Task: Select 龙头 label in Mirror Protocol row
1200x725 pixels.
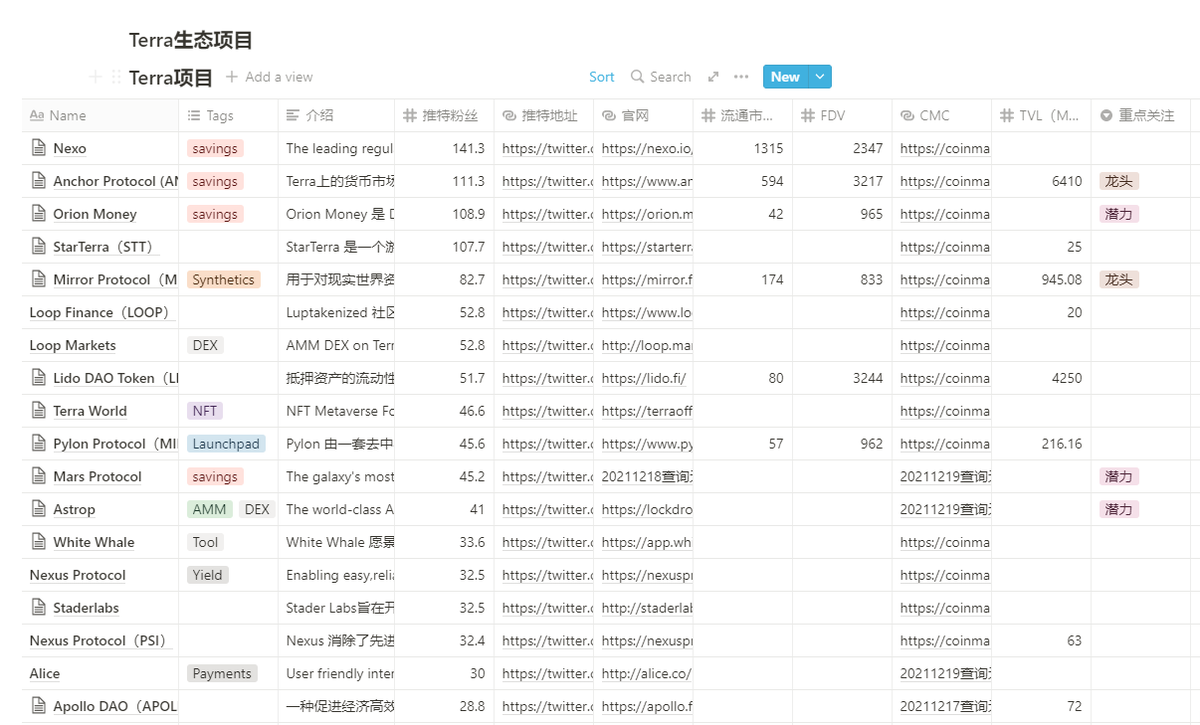Action: tap(1119, 279)
